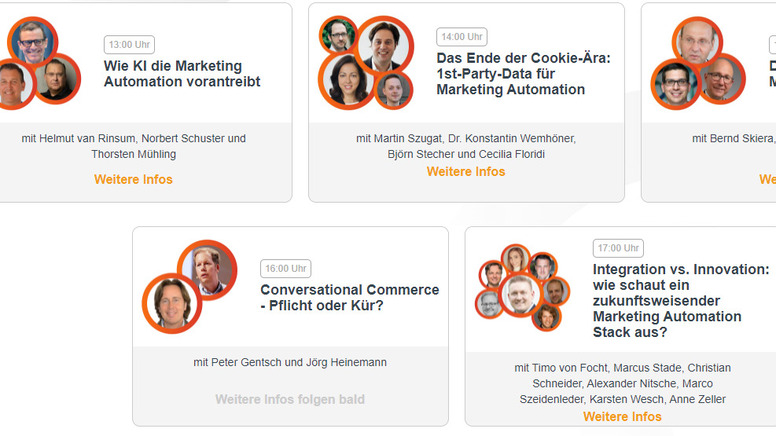Open 'Conversational Commerce - Pflicht oder Kür?' title

[349, 298]
